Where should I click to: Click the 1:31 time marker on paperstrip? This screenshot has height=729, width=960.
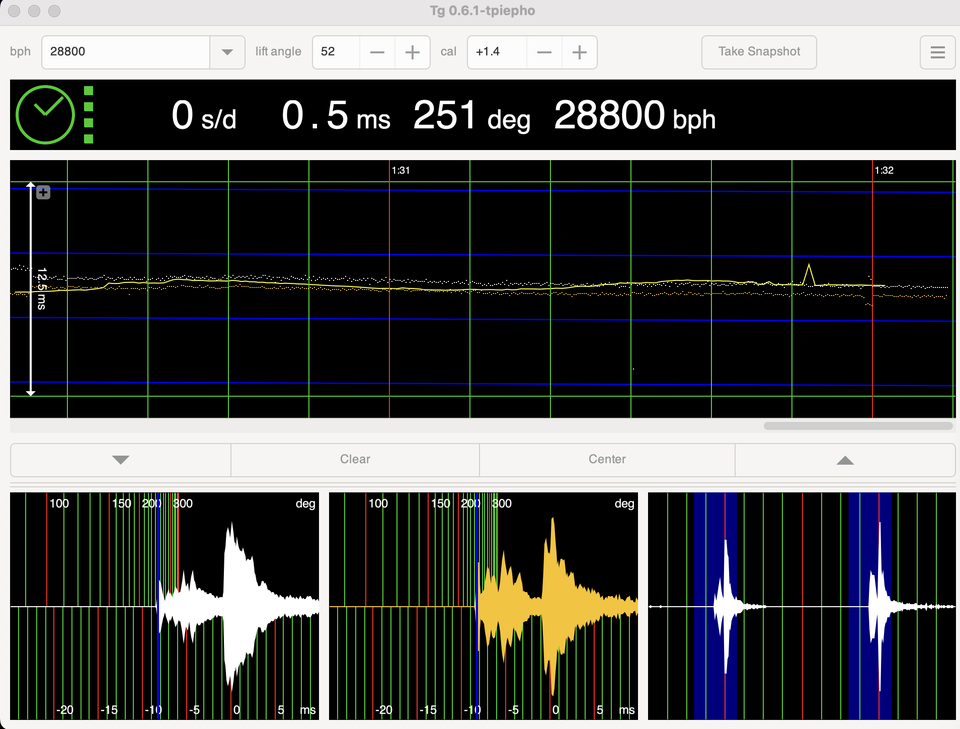pyautogui.click(x=400, y=171)
